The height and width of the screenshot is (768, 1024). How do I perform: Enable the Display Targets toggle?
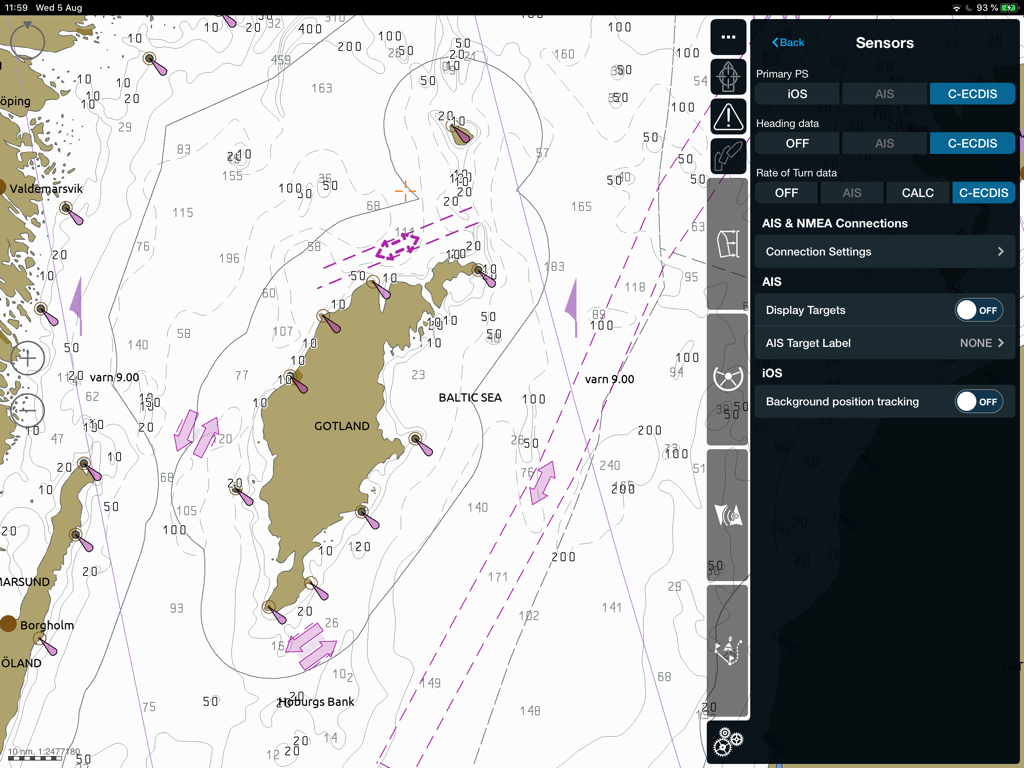coord(979,310)
